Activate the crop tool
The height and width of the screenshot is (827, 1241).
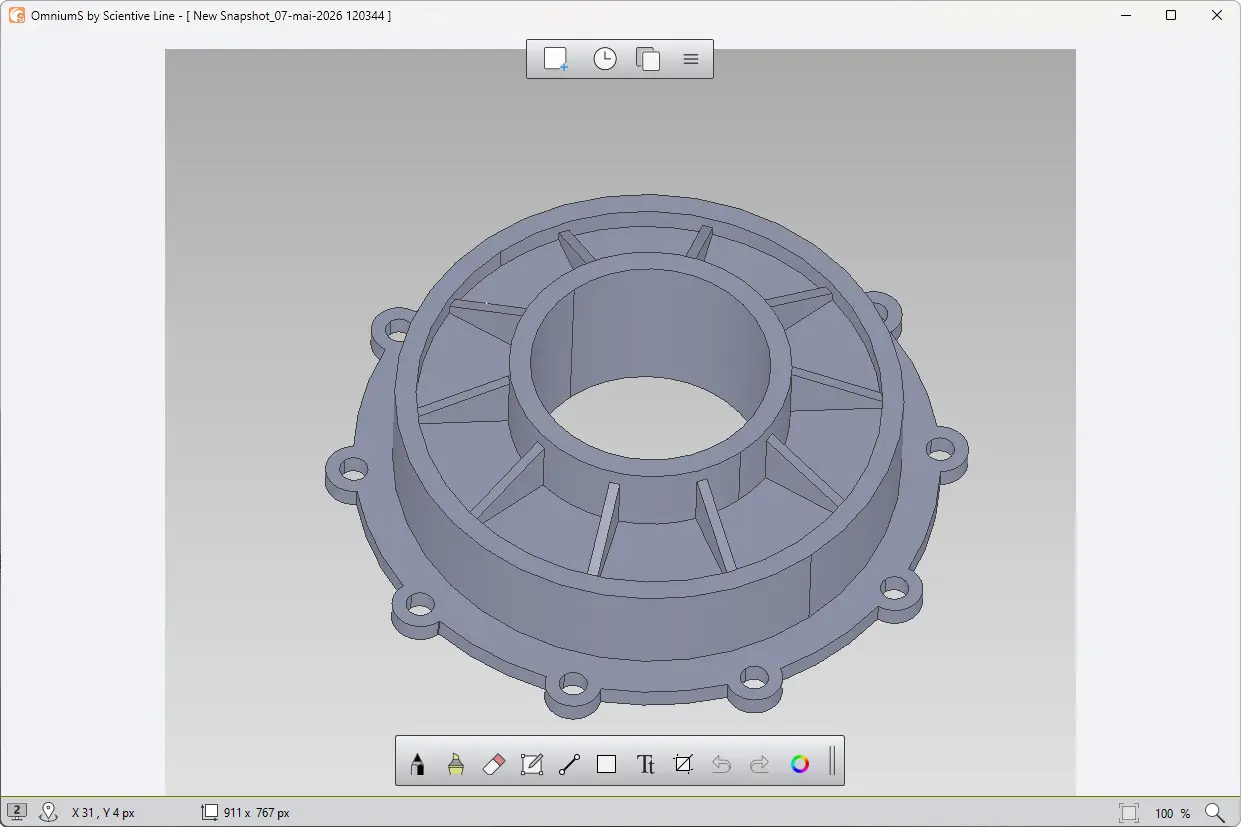click(683, 764)
